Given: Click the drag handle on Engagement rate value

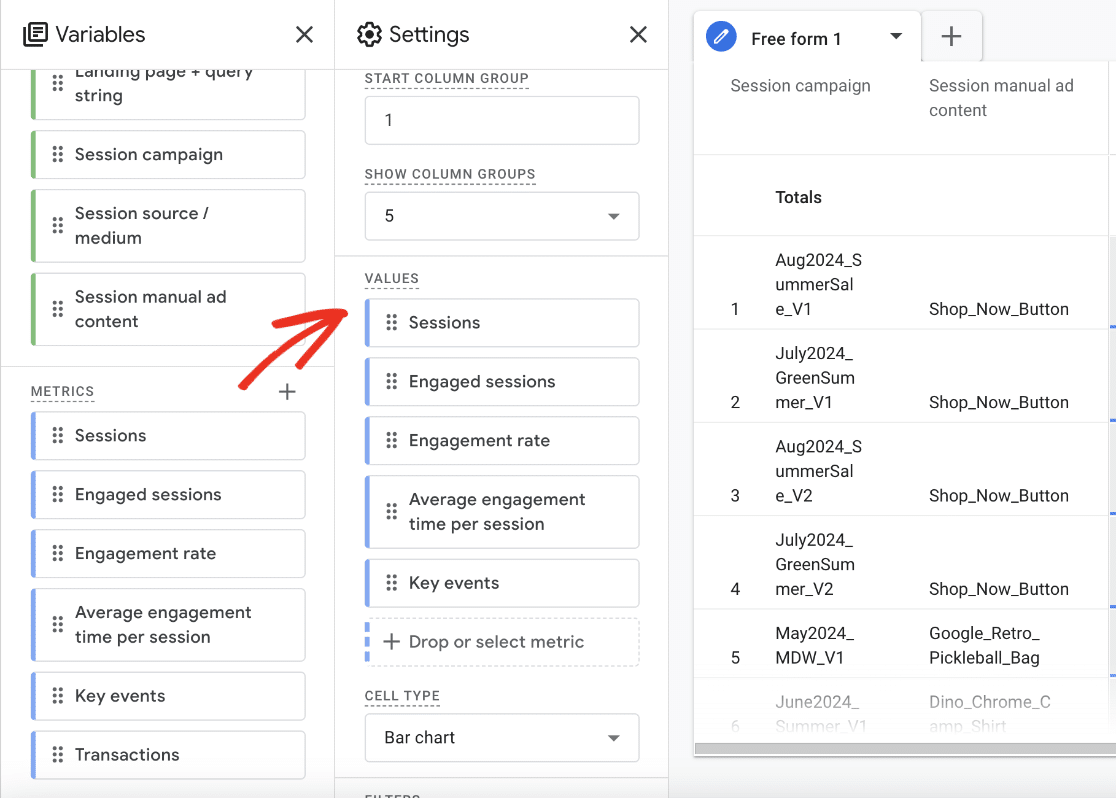Looking at the screenshot, I should pyautogui.click(x=390, y=440).
